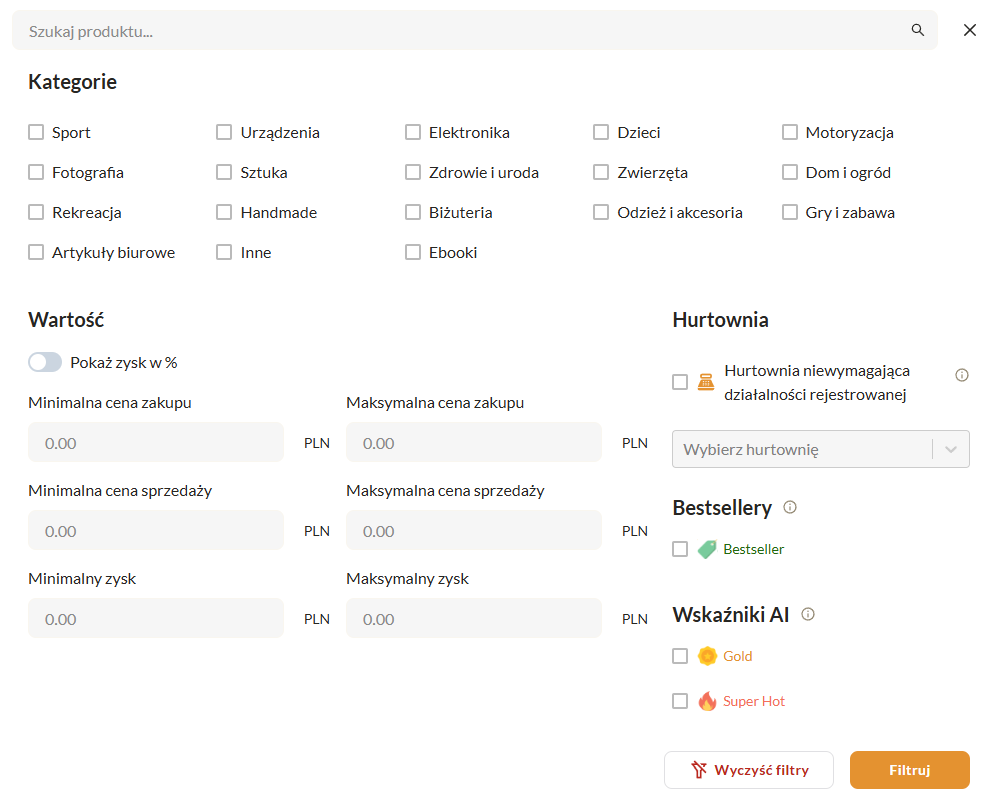Toggle the Pokaż zysk w % switch
Viewport: 1000px width, 802px height.
click(45, 362)
